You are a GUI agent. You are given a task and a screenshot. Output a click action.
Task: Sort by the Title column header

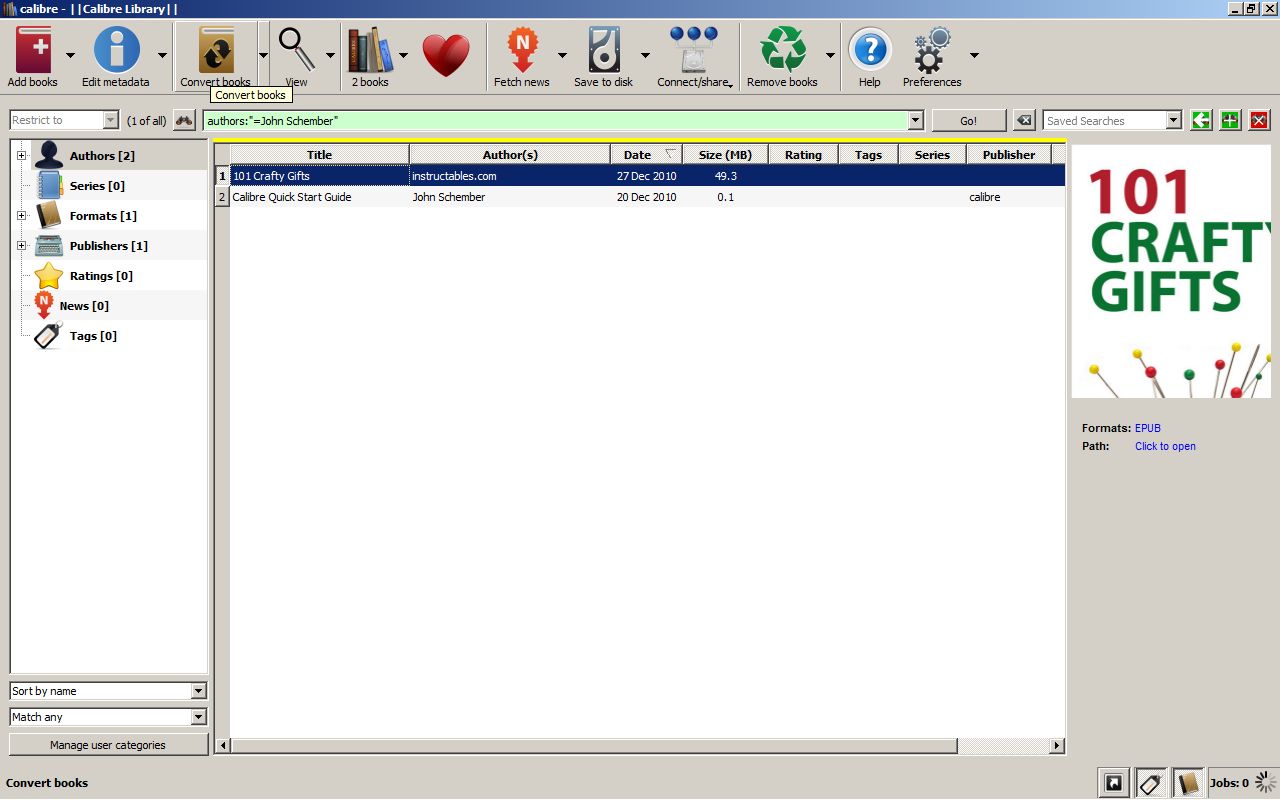[x=320, y=155]
